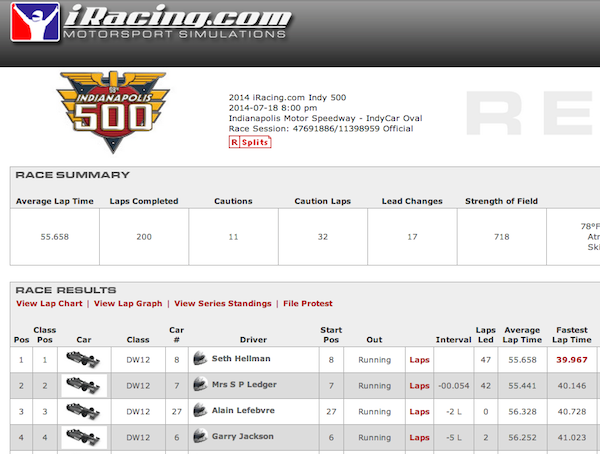The height and width of the screenshot is (454, 600).
Task: Click average lap time 56.252
Action: pyautogui.click(x=522, y=438)
